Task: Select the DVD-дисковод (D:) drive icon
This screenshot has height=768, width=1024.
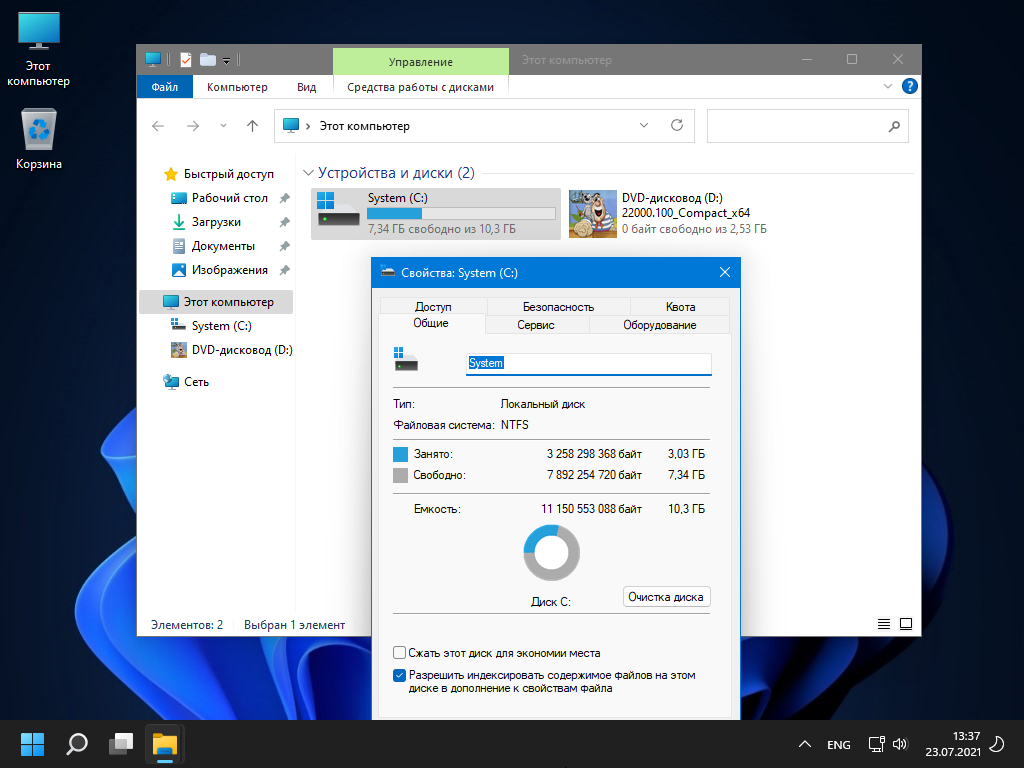Action: (x=593, y=214)
